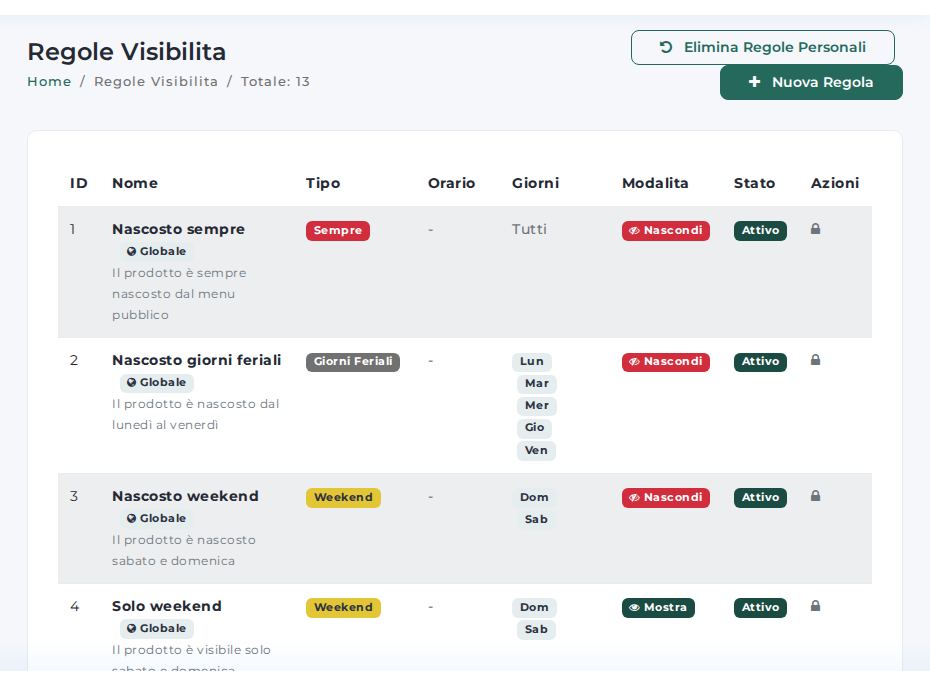Screen dimensions: 930x675
Task: Click the lock icon for Nascosto sempre
Action: click(x=816, y=229)
